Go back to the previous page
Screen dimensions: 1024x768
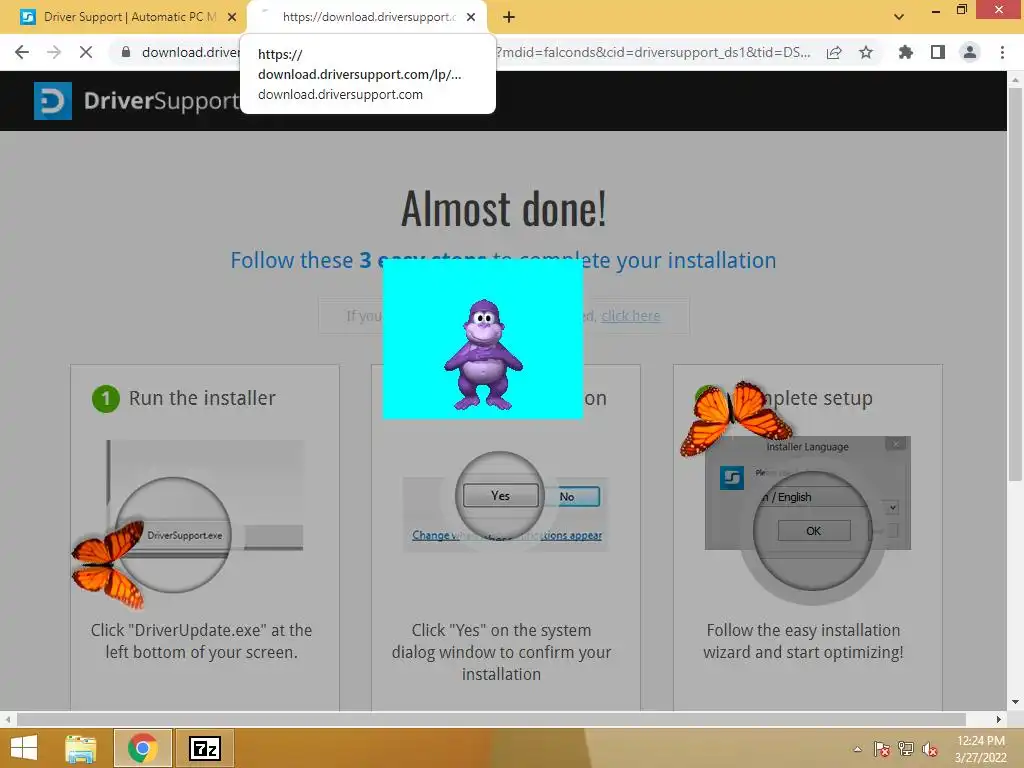22,52
